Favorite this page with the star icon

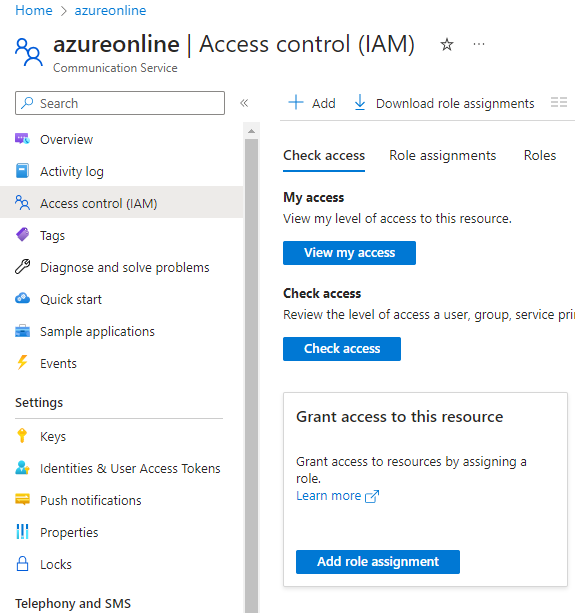coord(447,44)
